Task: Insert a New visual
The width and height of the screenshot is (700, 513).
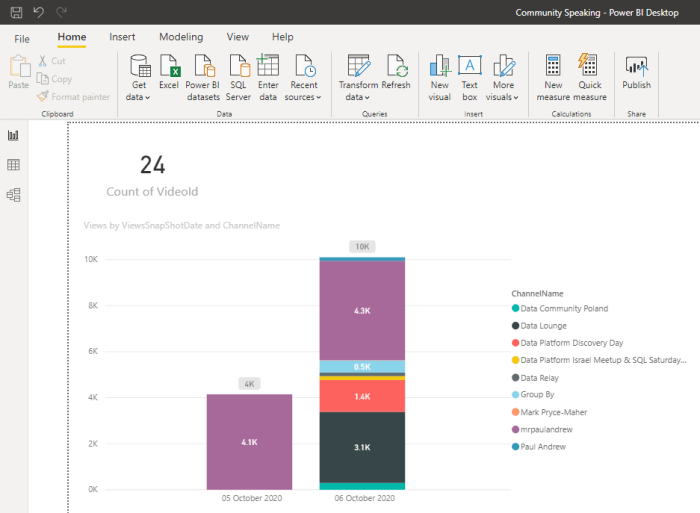Action: tap(439, 76)
